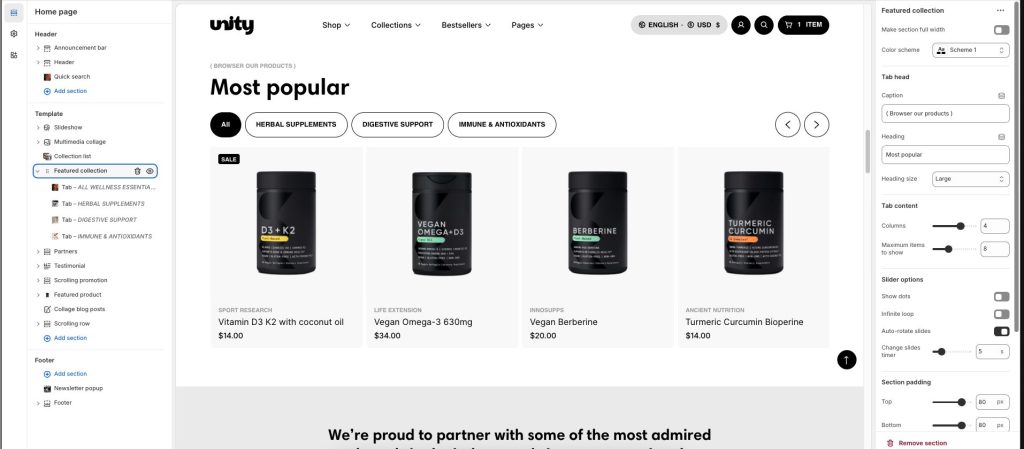Enable Make section full width toggle
This screenshot has height=449, width=1024.
1001,30
